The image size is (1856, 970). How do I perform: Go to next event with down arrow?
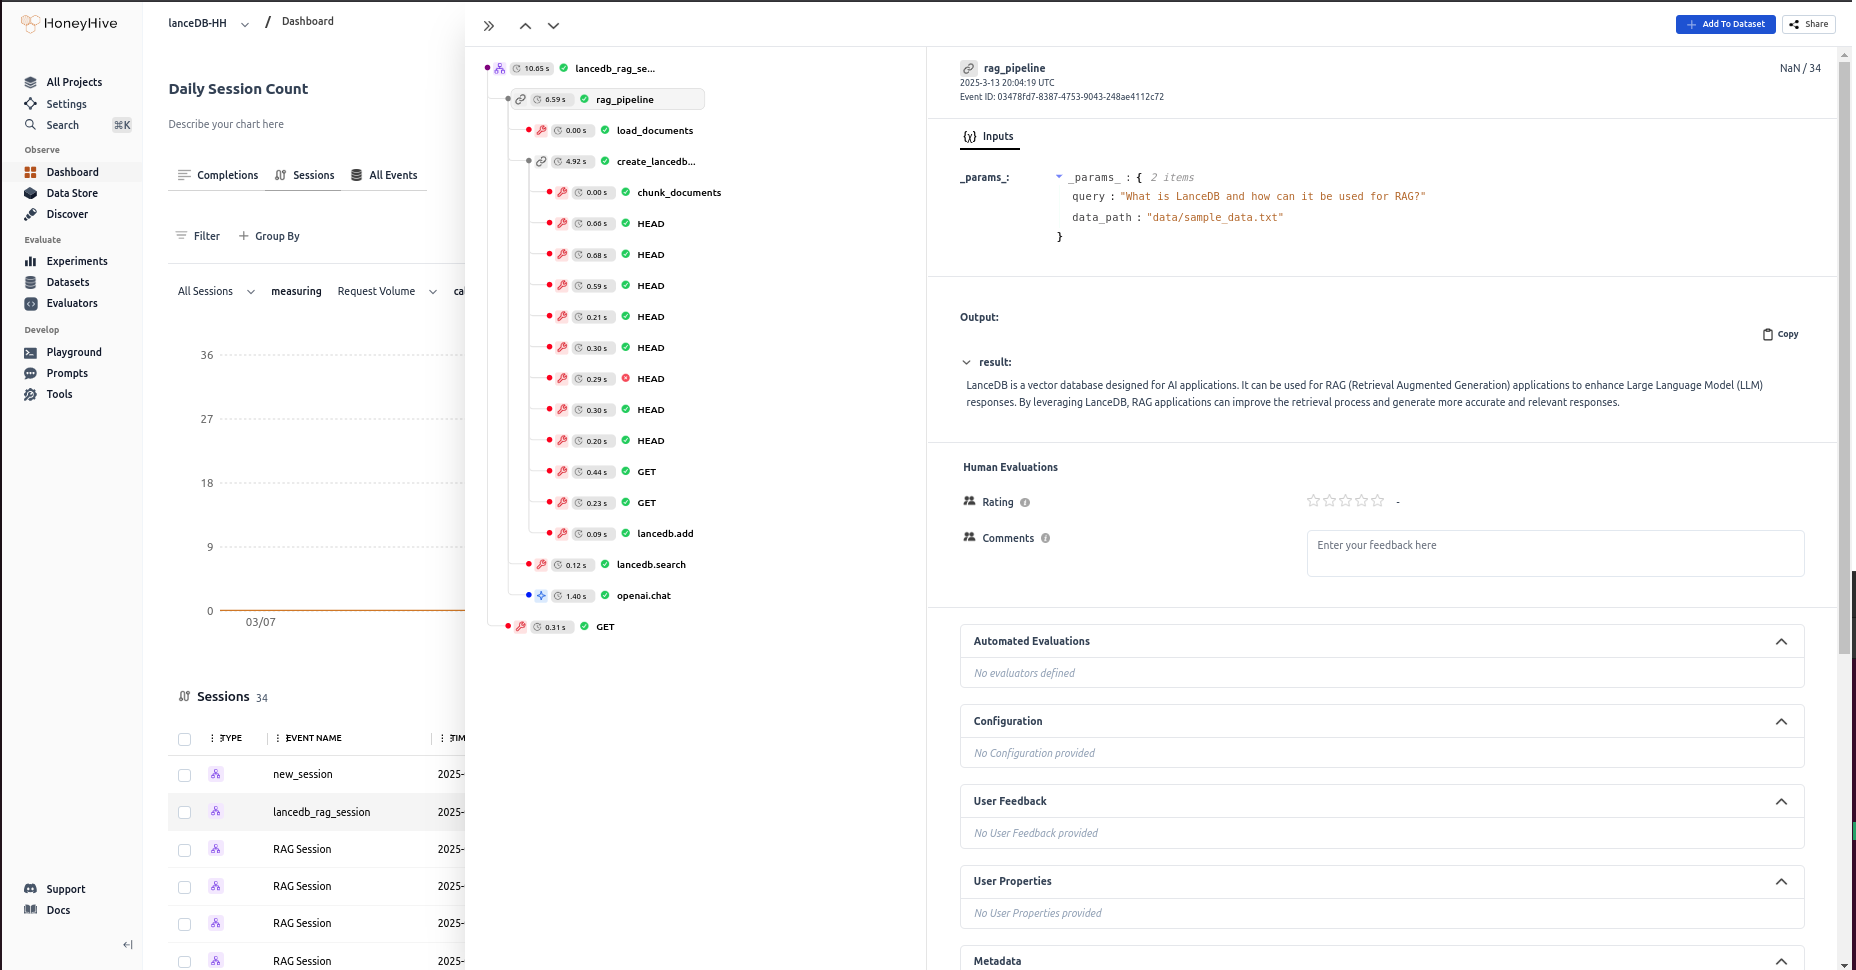pos(553,26)
